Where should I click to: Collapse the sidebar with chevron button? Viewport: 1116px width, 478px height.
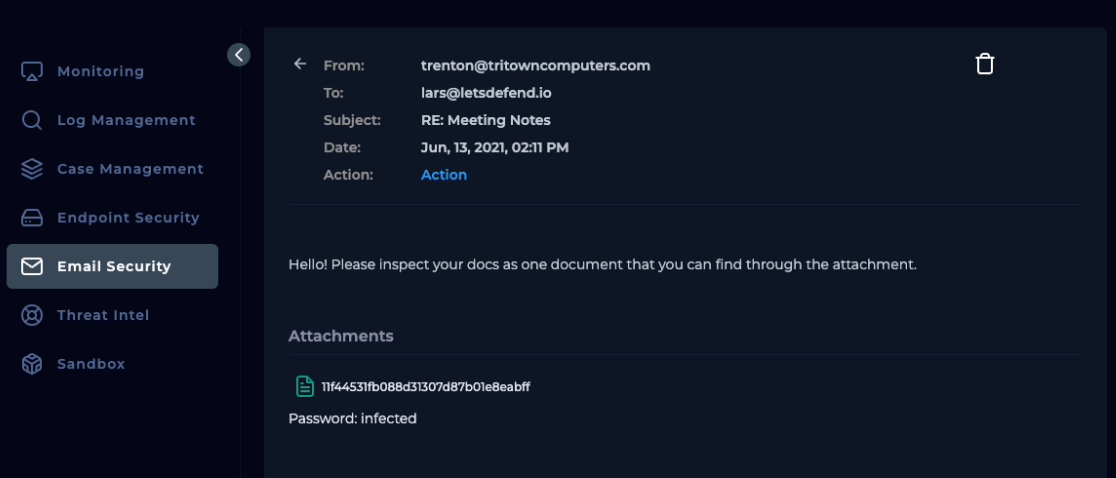238,55
